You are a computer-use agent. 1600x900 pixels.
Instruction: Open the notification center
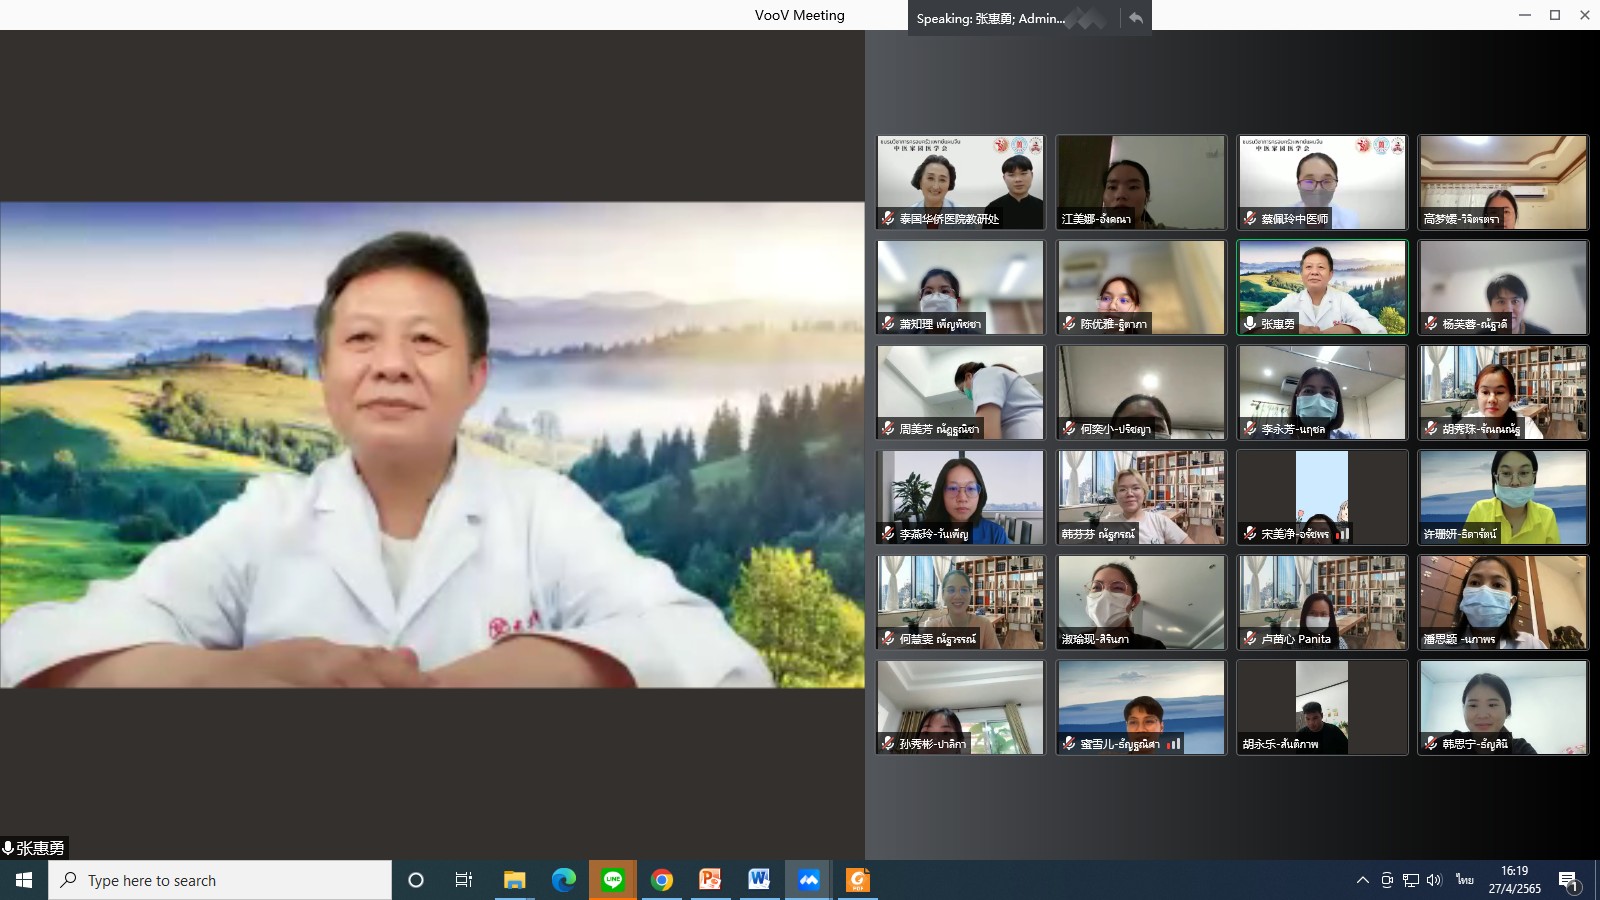1568,881
